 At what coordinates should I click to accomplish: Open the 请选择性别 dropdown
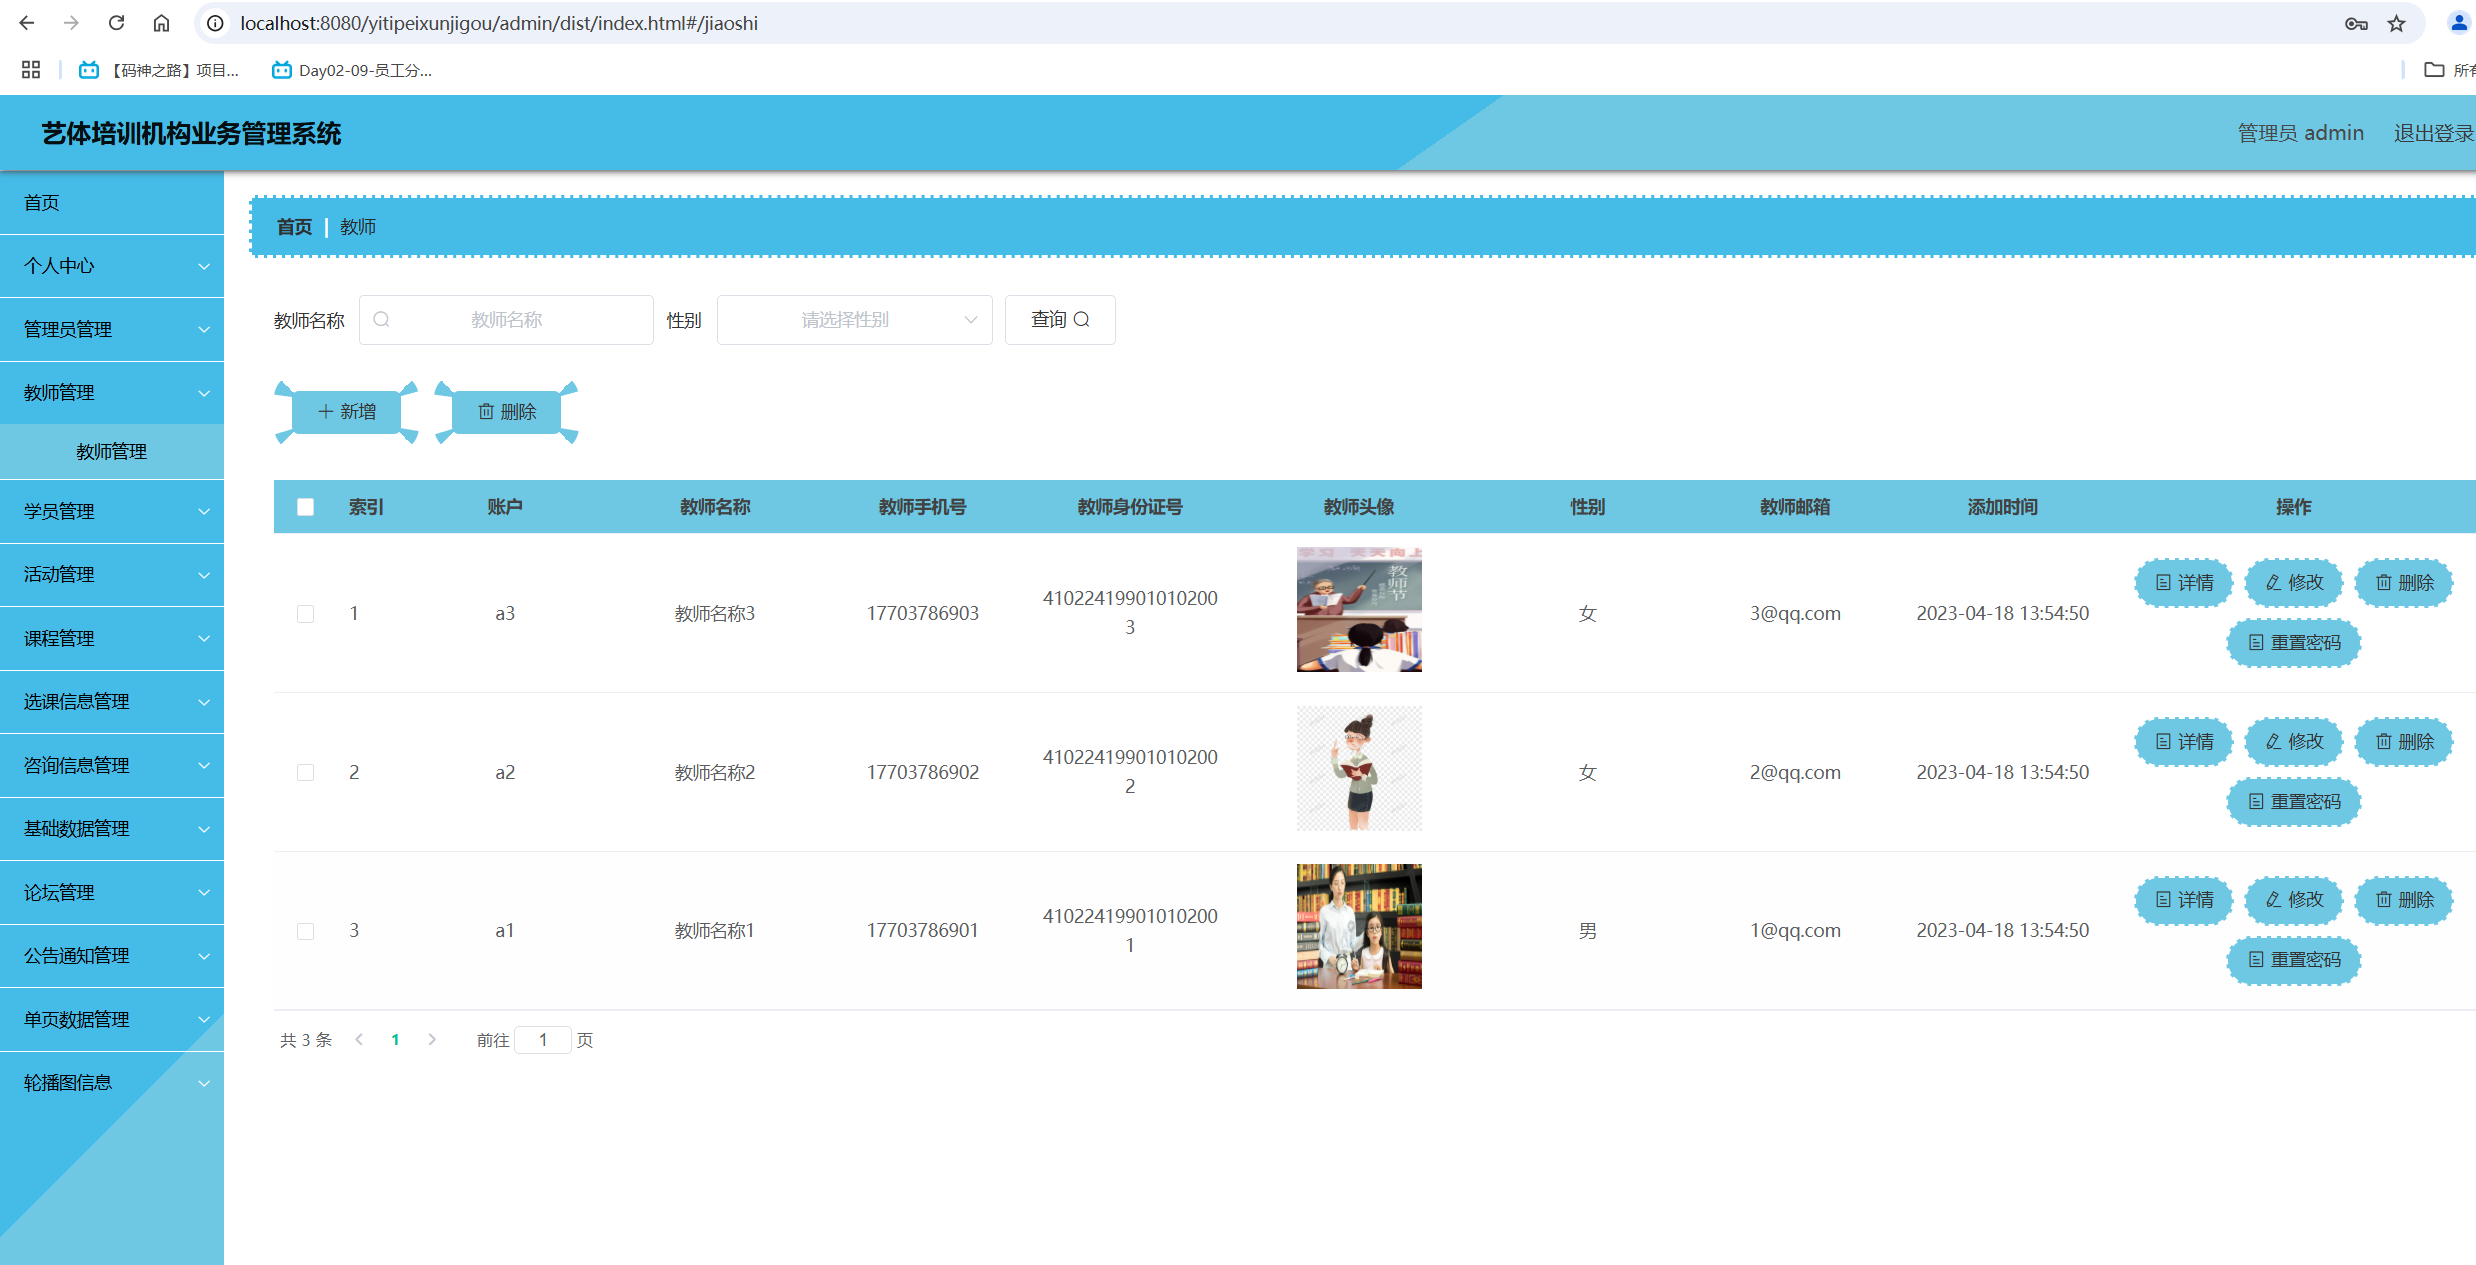coord(854,320)
